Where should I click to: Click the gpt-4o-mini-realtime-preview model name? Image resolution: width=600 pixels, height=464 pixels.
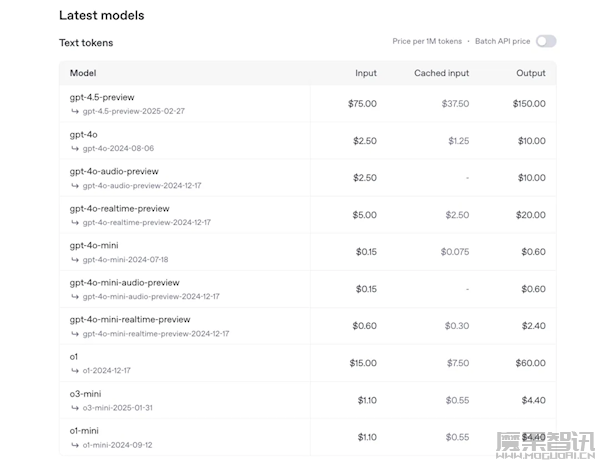click(130, 319)
